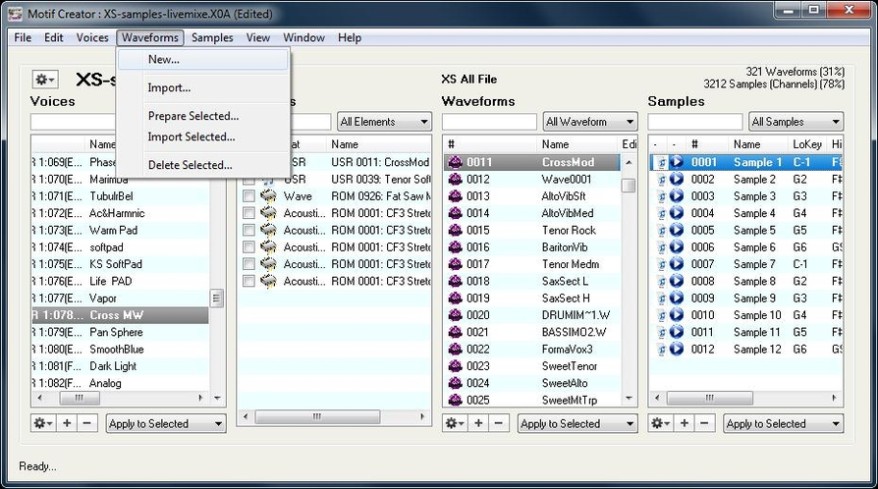Select the Warm Pad voice

coord(120,230)
